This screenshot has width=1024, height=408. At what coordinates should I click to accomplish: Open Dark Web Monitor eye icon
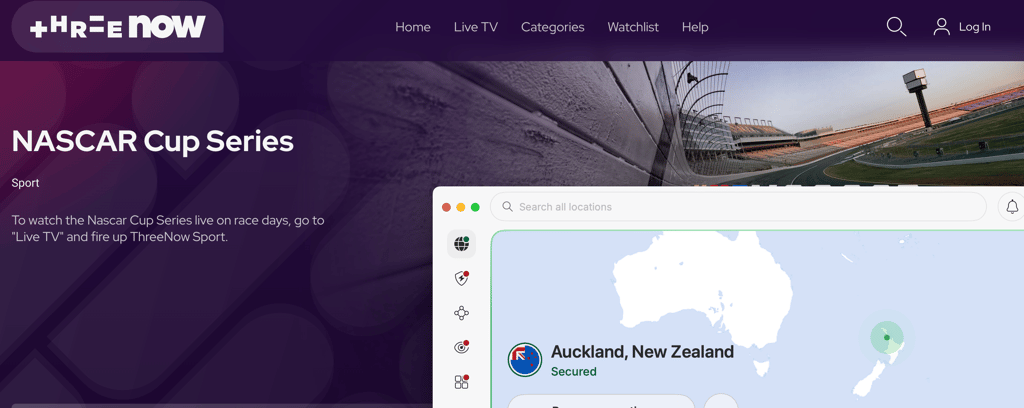[462, 347]
